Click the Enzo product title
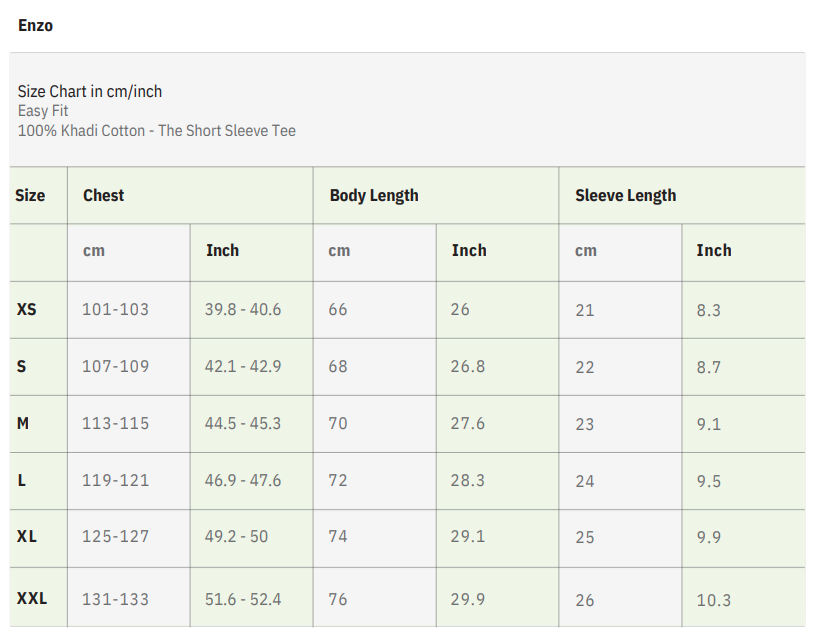The image size is (815, 636). click(36, 25)
